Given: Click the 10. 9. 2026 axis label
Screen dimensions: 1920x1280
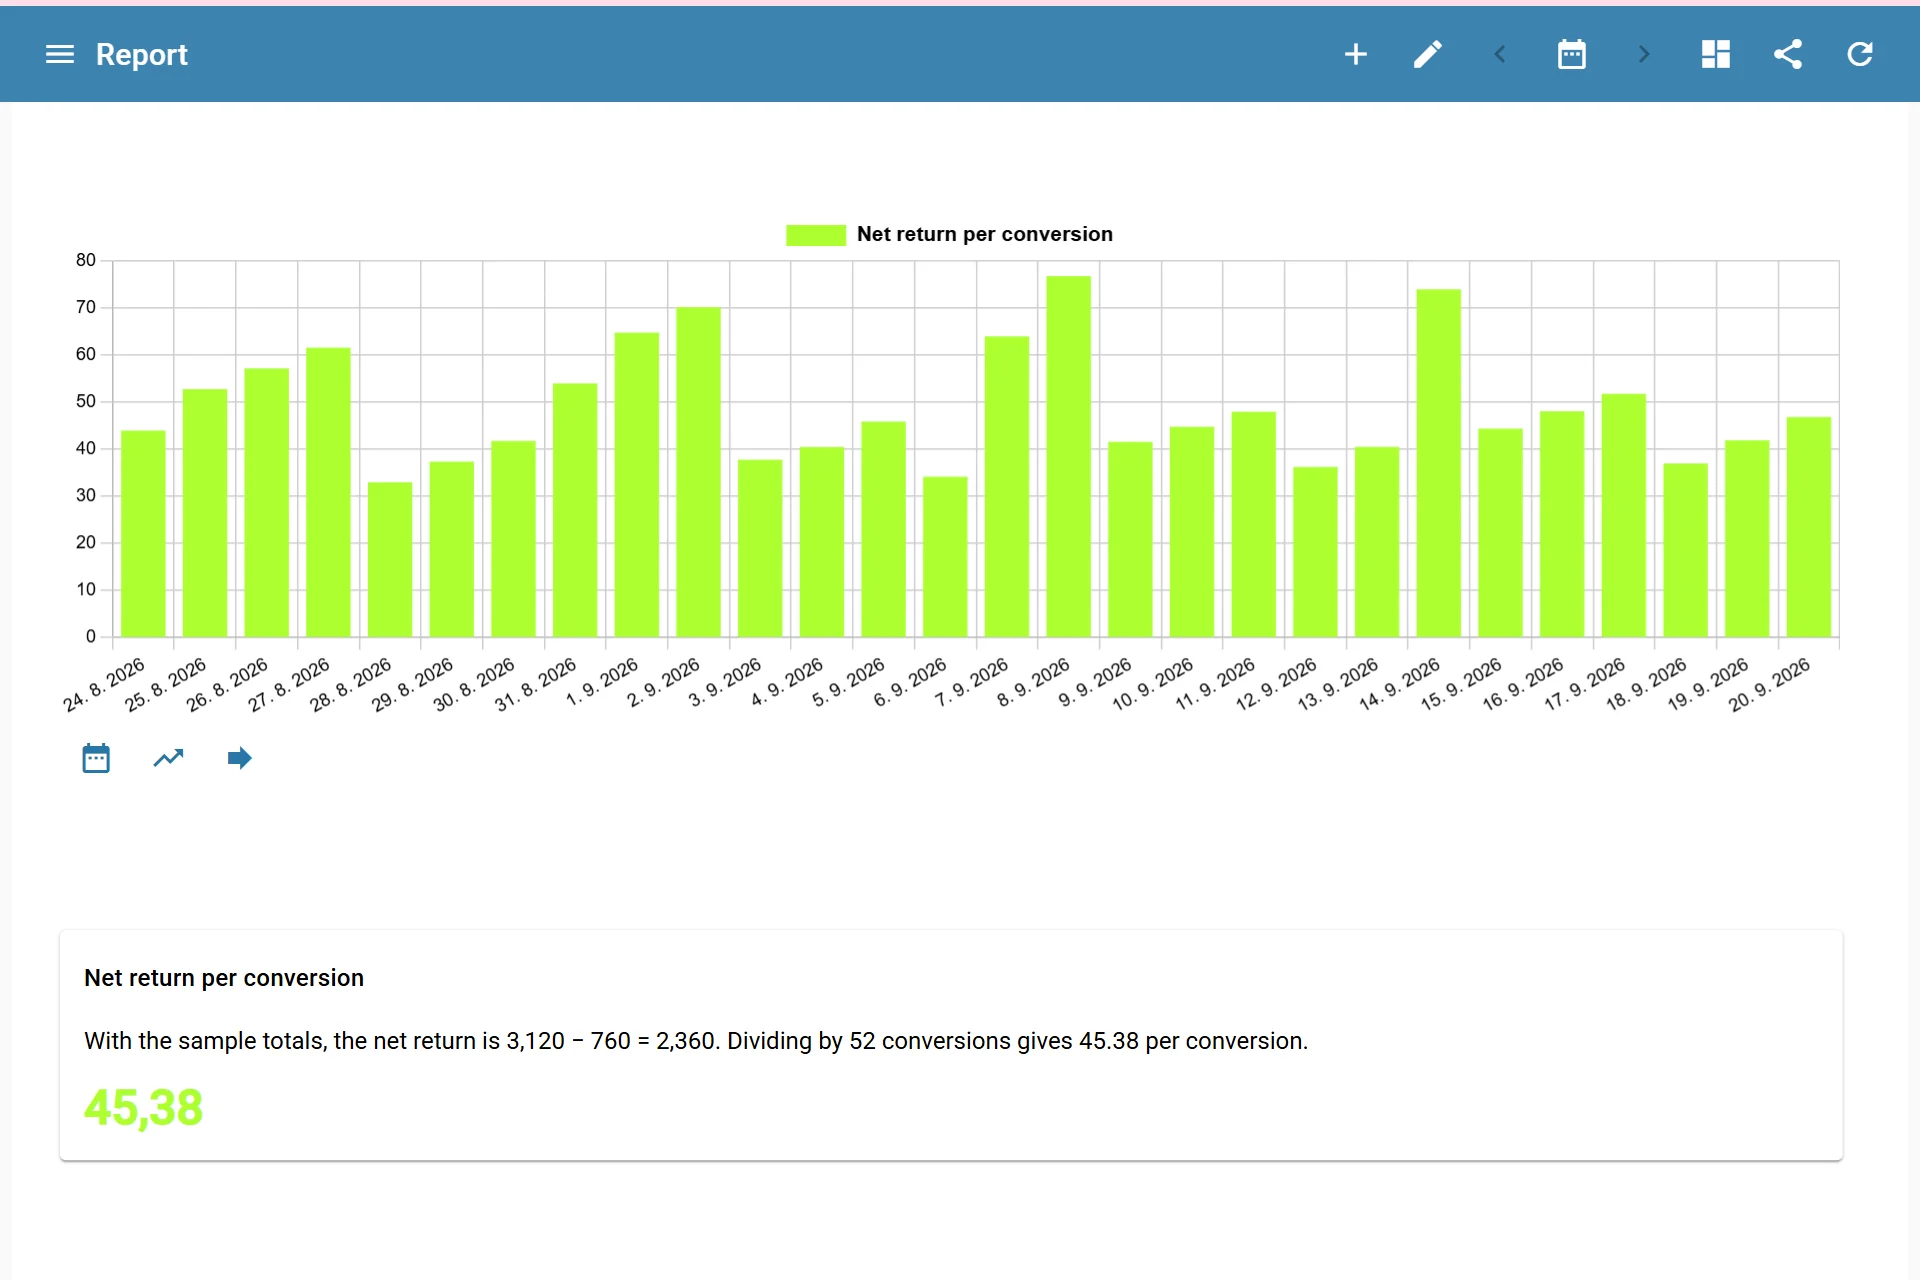Looking at the screenshot, I should click(x=1154, y=684).
